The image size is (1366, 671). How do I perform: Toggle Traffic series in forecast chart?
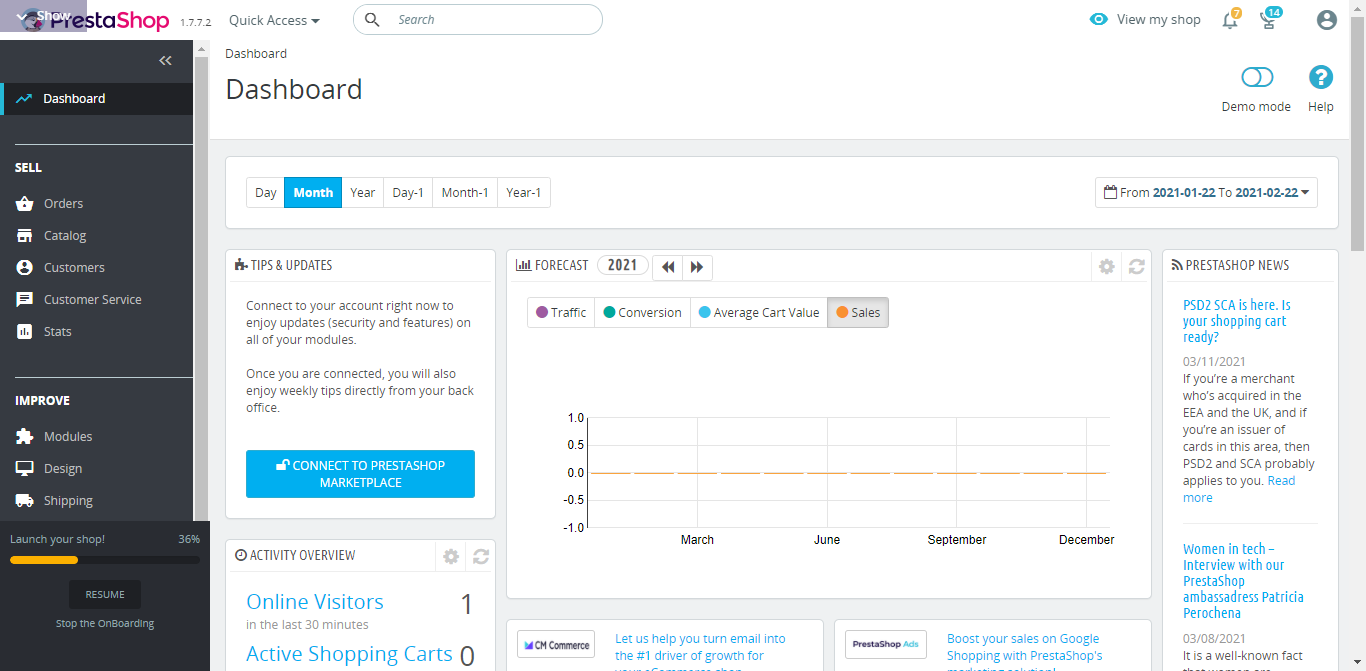point(561,313)
